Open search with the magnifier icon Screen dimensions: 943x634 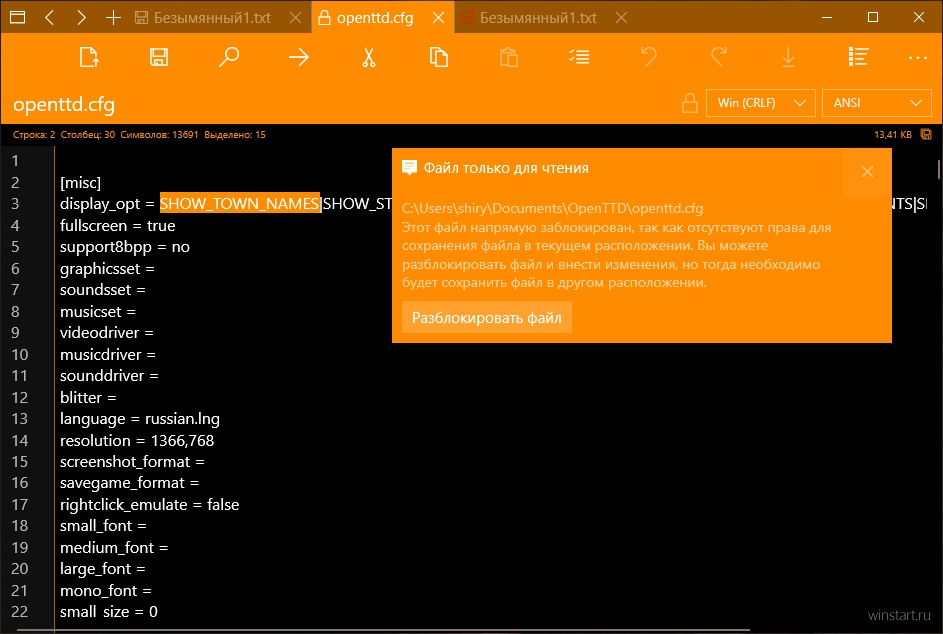pyautogui.click(x=229, y=57)
